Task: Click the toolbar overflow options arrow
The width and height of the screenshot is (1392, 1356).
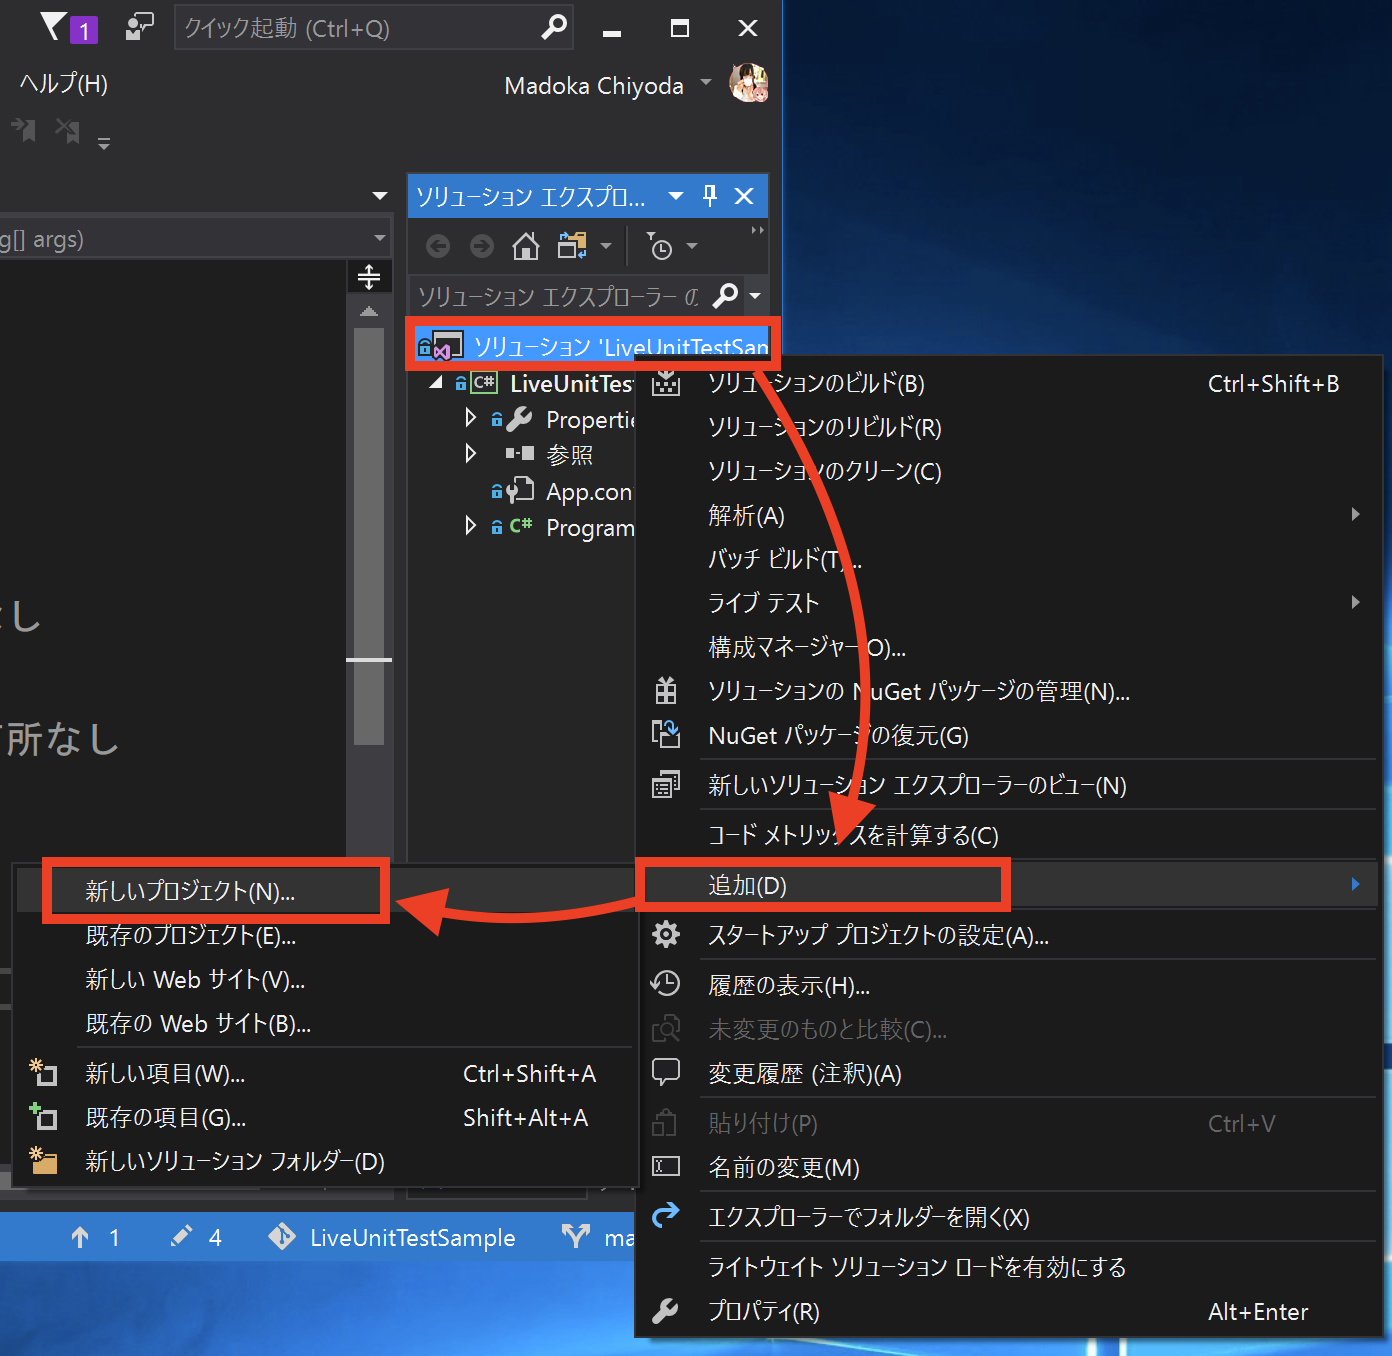Action: coord(104,143)
